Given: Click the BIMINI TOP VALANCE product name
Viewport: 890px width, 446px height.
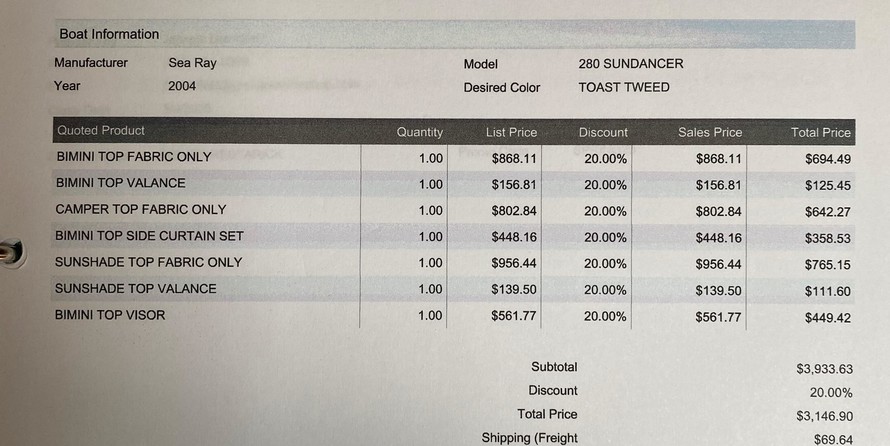Looking at the screenshot, I should (x=120, y=183).
